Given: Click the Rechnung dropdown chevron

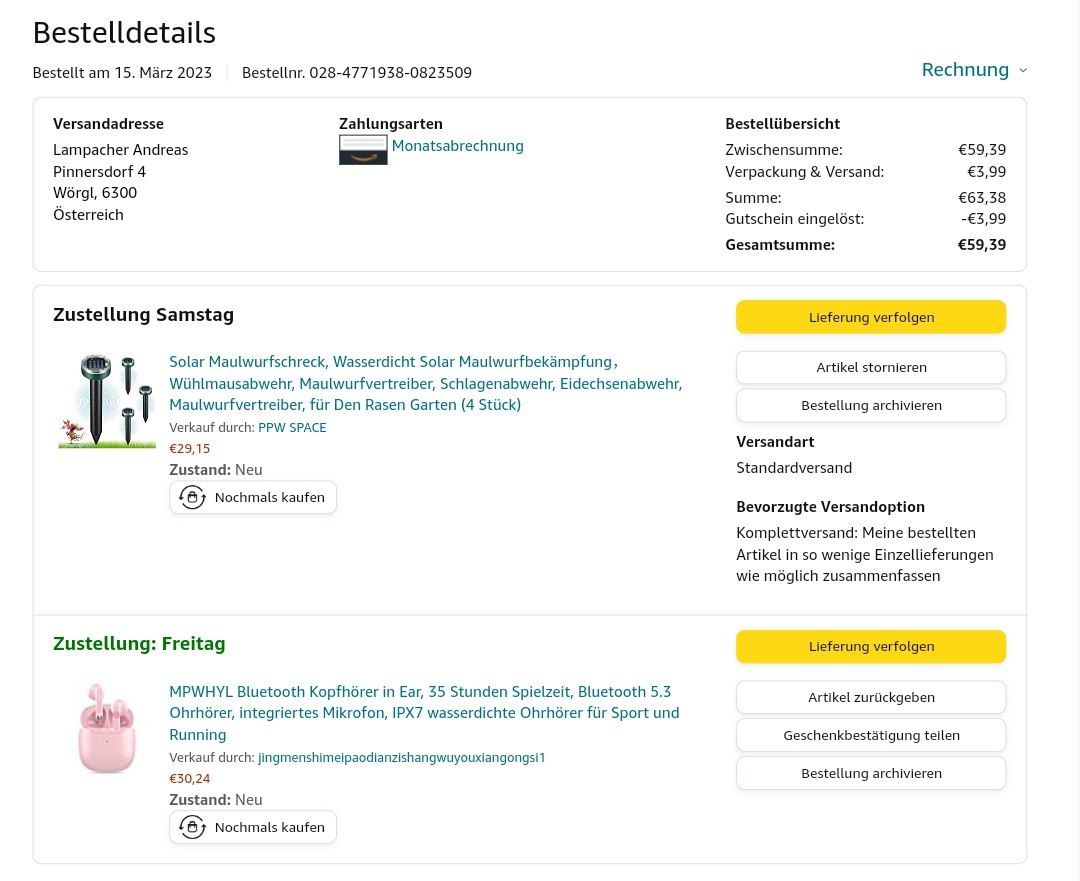Looking at the screenshot, I should coord(1022,70).
